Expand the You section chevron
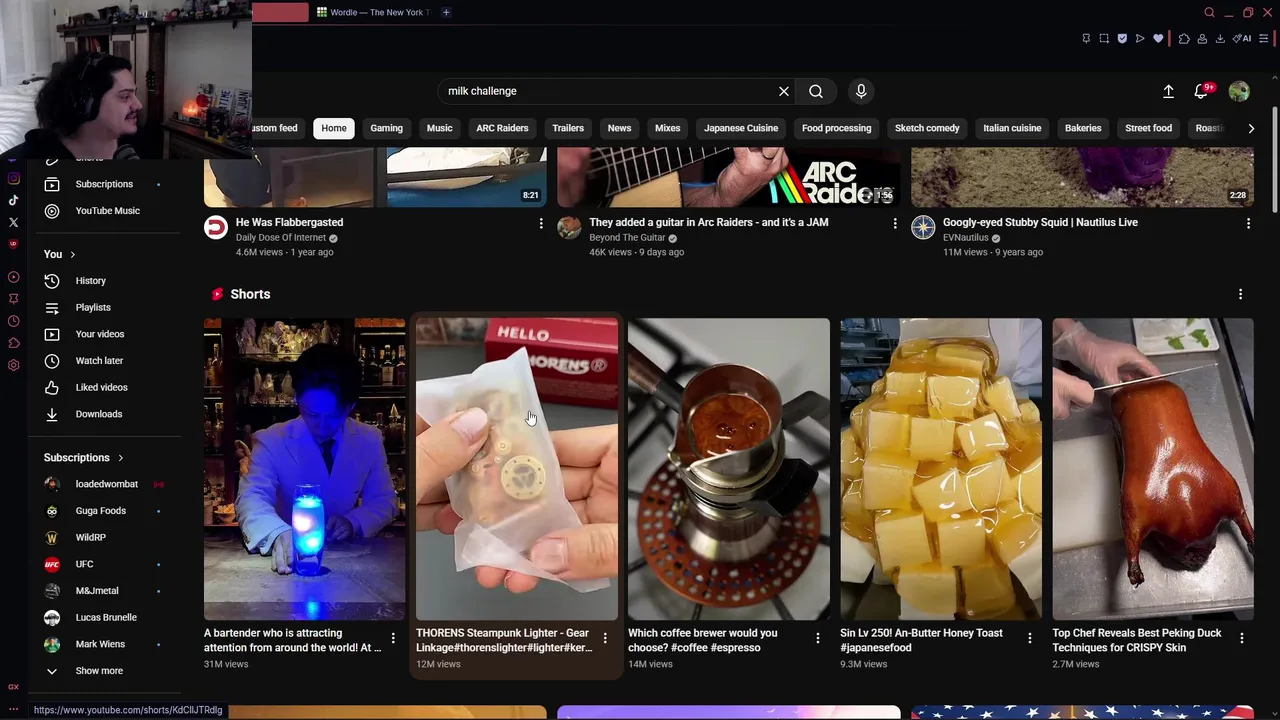The image size is (1280, 720). pos(72,254)
